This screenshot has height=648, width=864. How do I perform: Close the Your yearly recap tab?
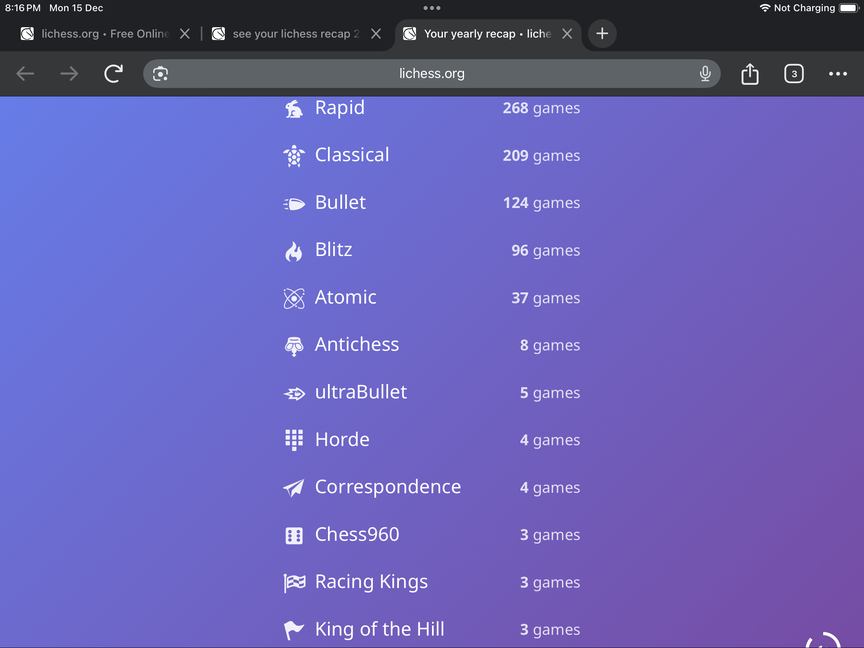click(x=567, y=34)
